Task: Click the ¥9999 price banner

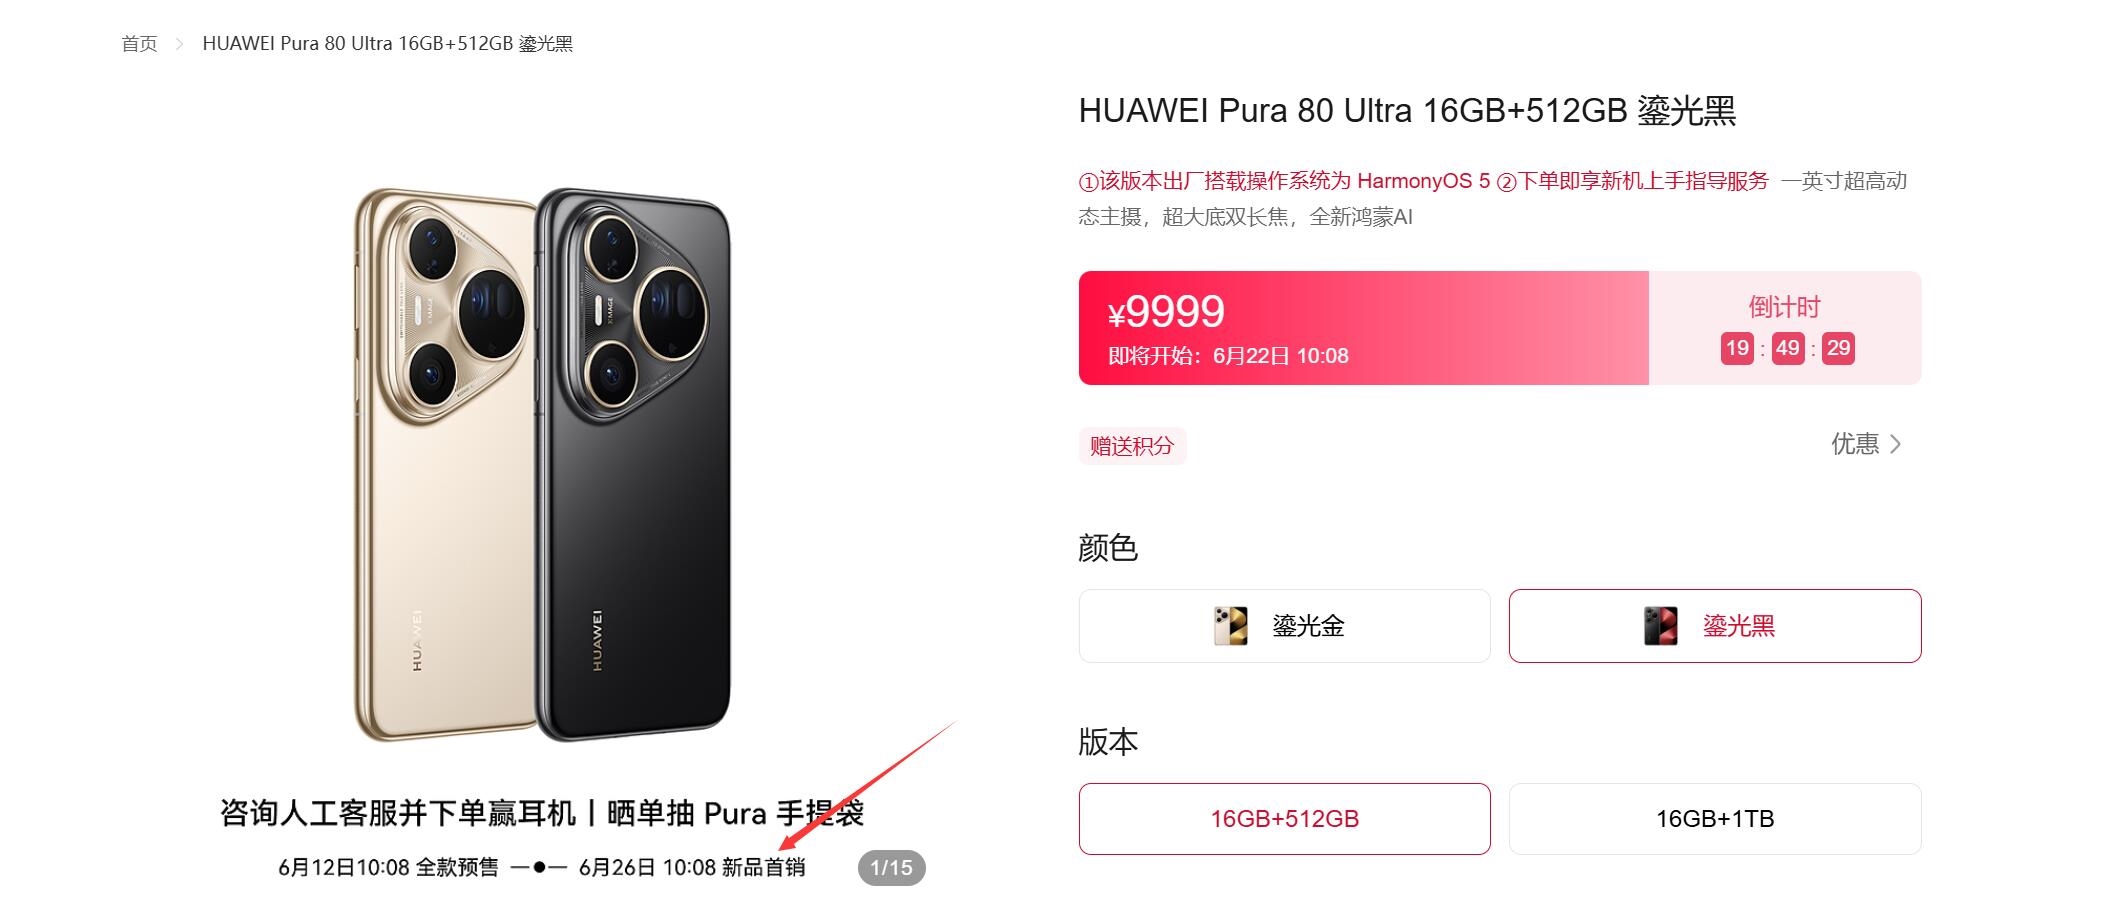Action: [1363, 328]
